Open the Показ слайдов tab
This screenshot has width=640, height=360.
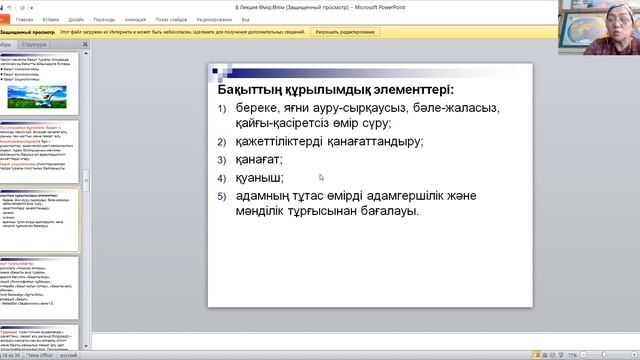[171, 20]
